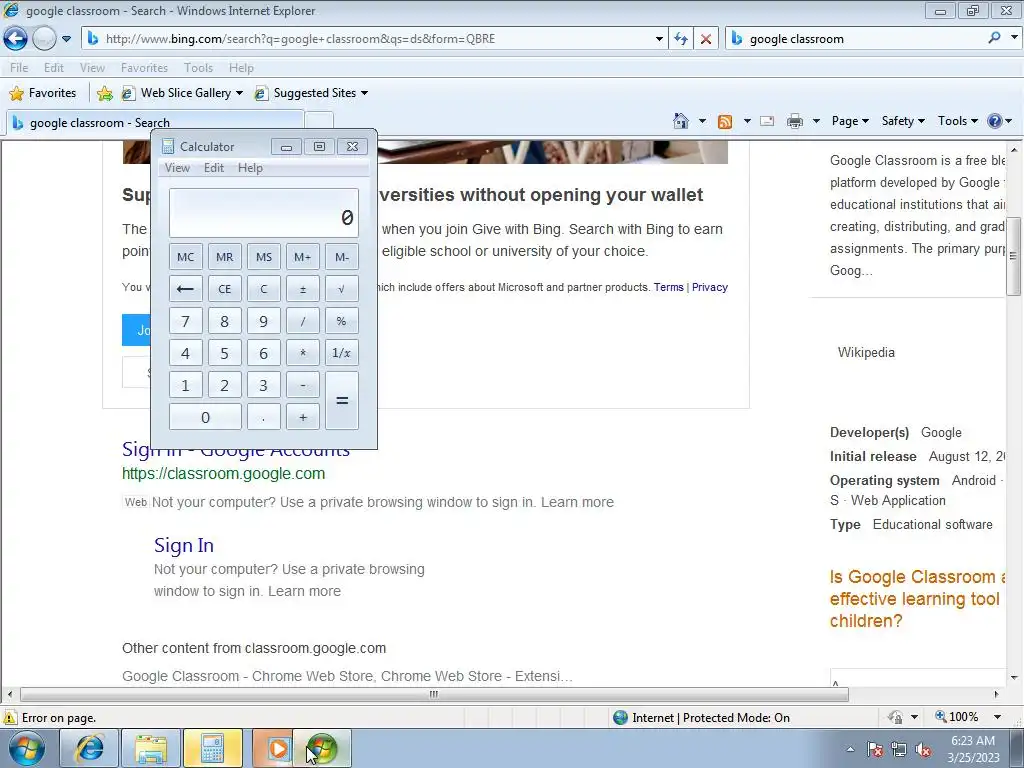
Task: Click the horizontal page scrollbar thumb
Action: click(x=434, y=694)
